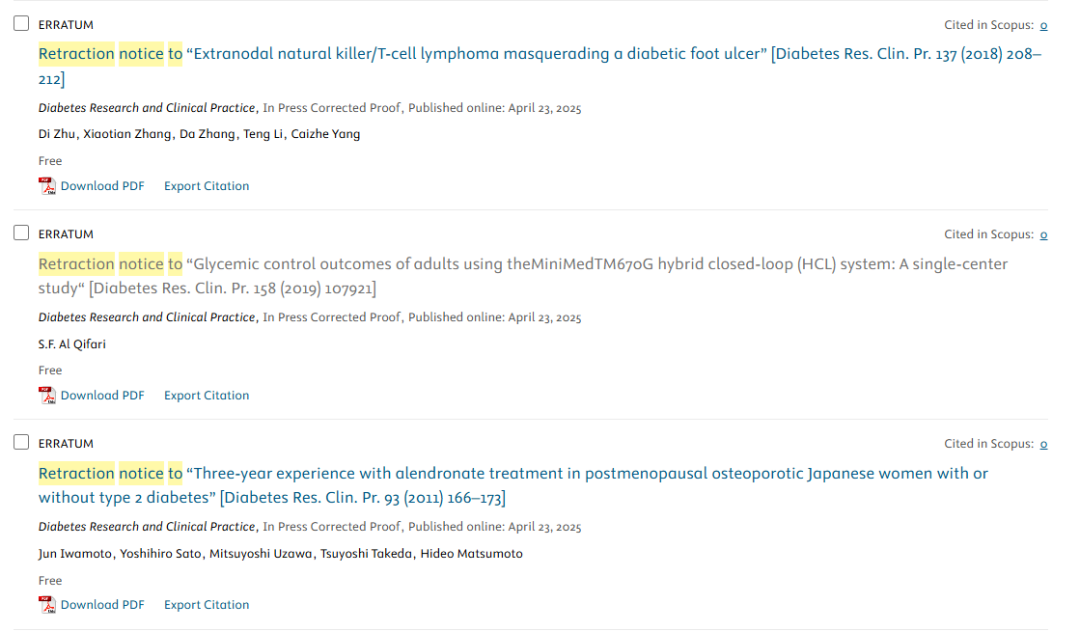Export Citation for the lymphoma retraction notice
Viewport: 1080px width, 631px height.
(207, 186)
